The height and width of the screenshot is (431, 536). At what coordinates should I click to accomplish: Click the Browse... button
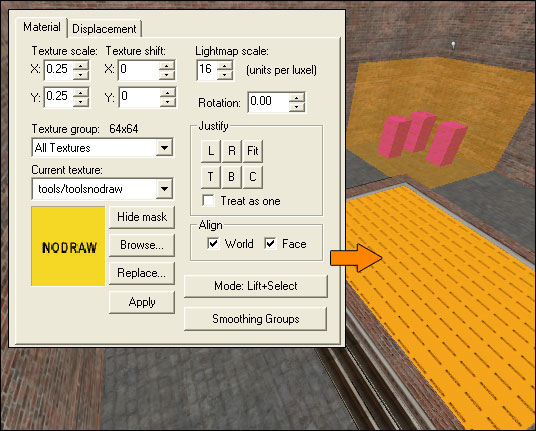tap(142, 245)
